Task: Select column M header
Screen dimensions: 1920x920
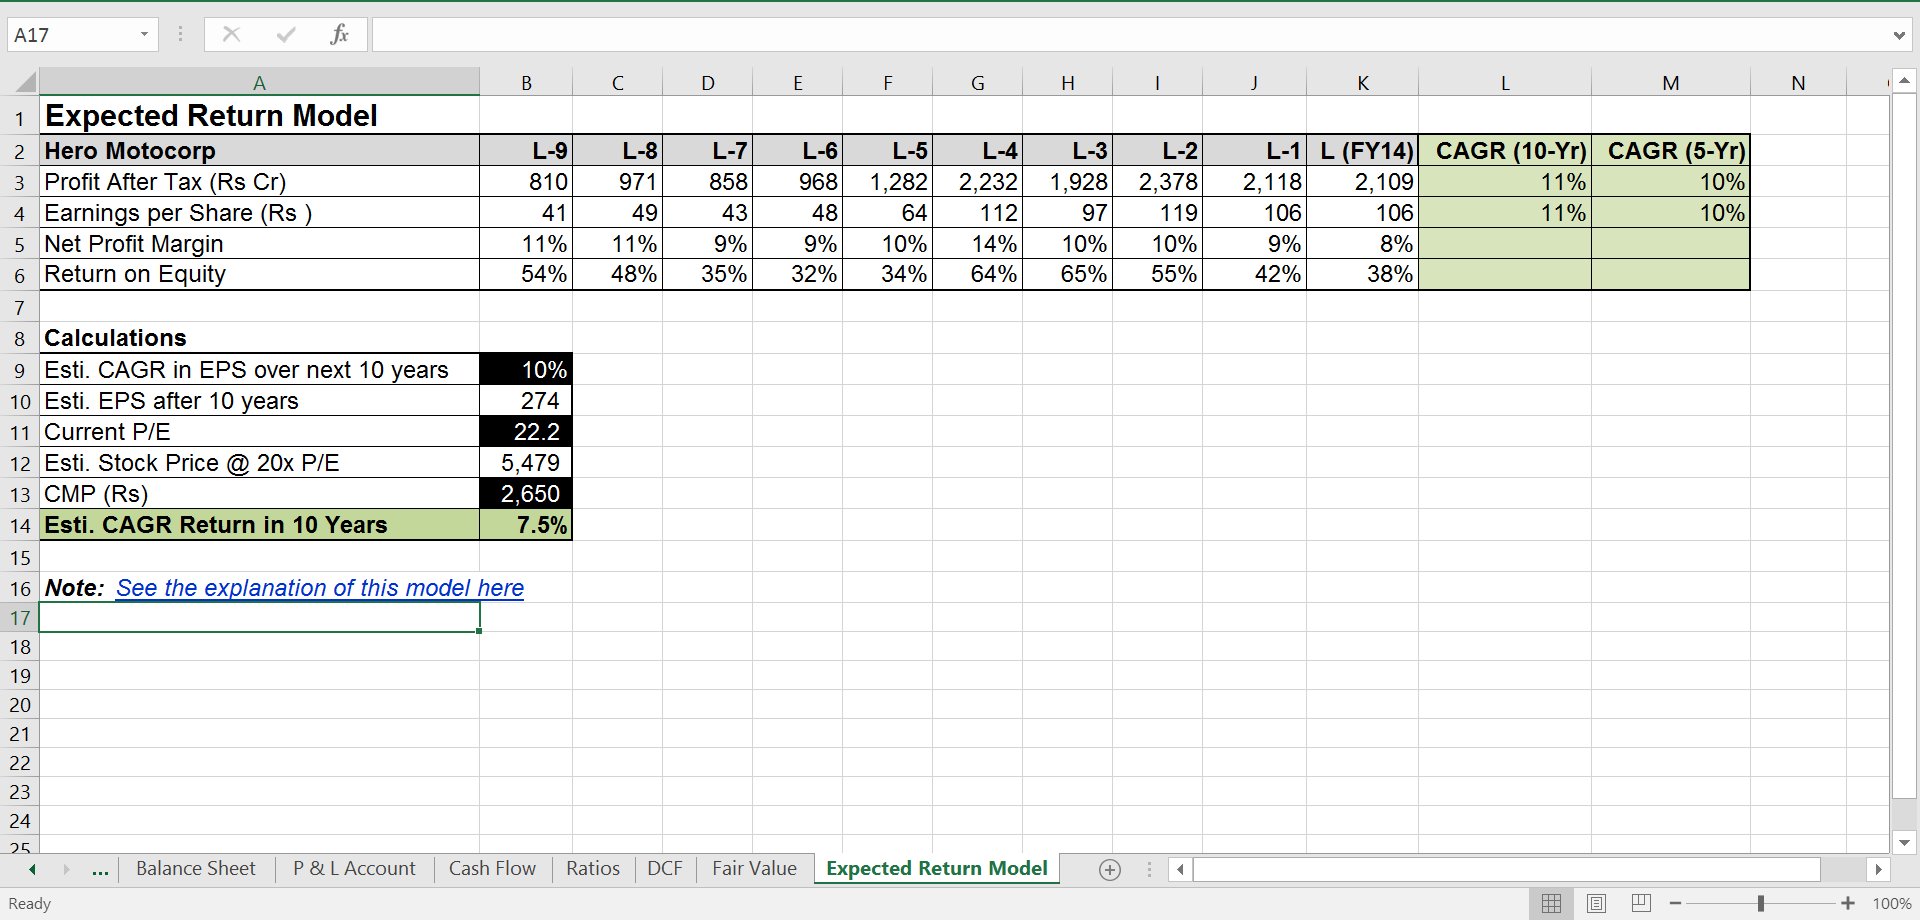Action: point(1671,82)
